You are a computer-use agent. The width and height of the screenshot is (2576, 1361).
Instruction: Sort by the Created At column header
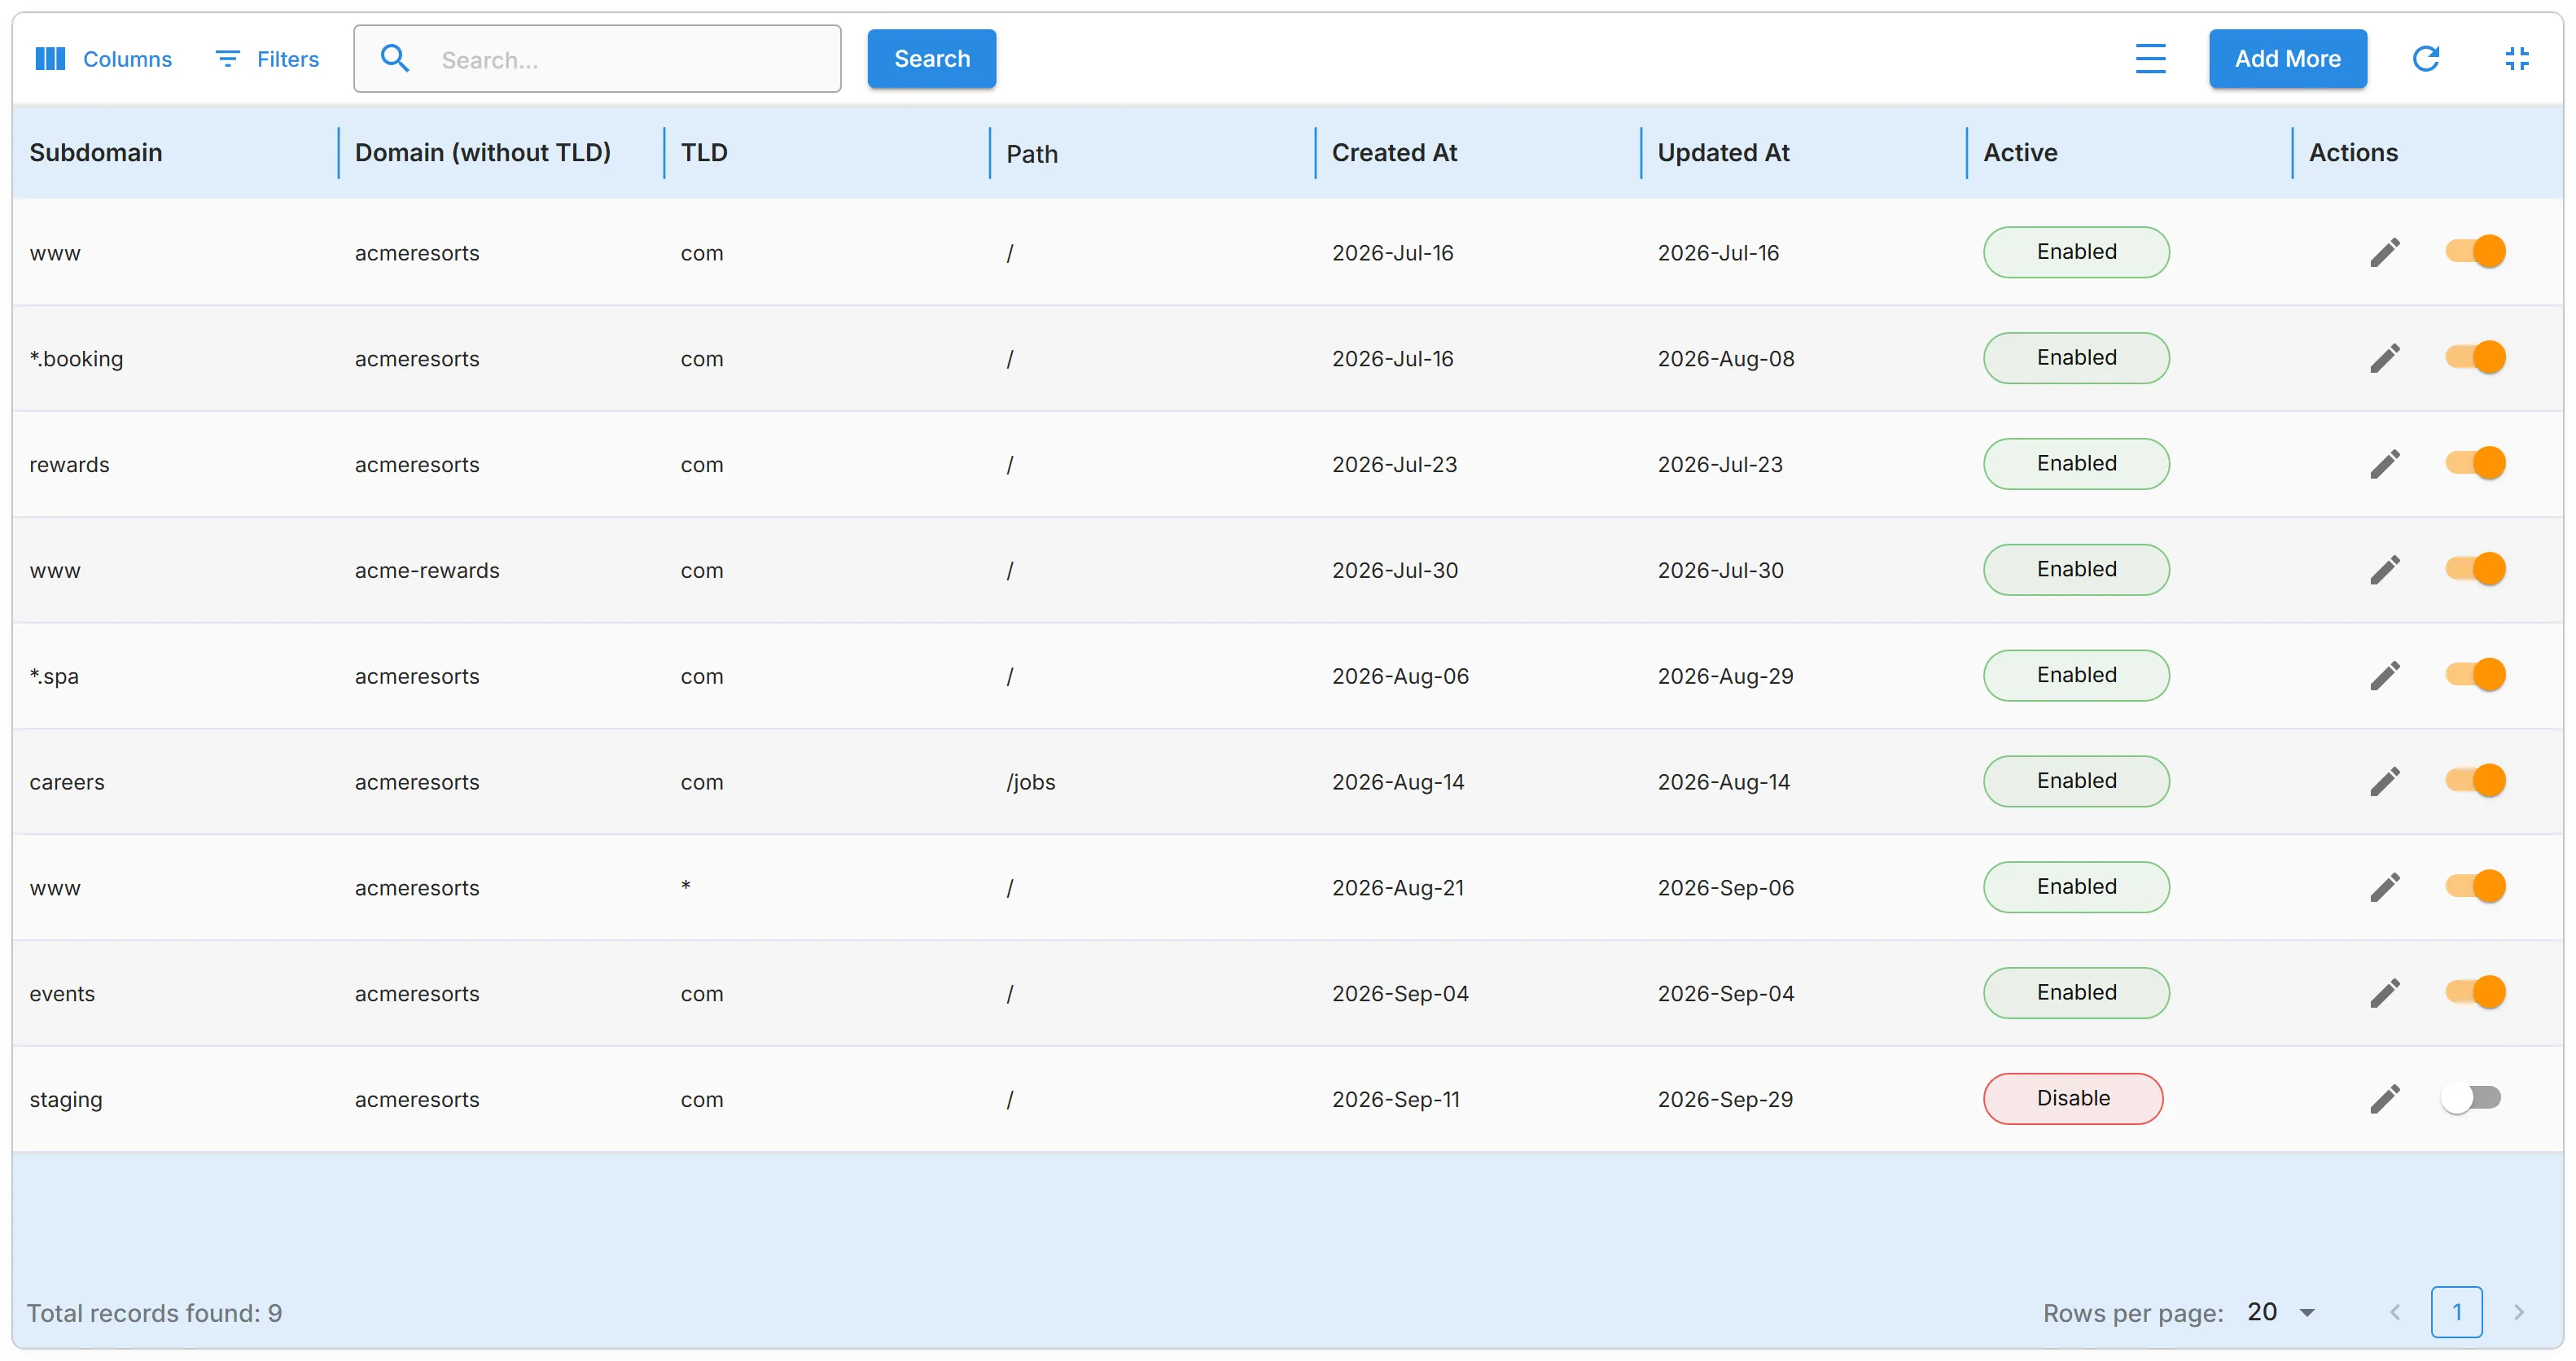coord(1394,152)
